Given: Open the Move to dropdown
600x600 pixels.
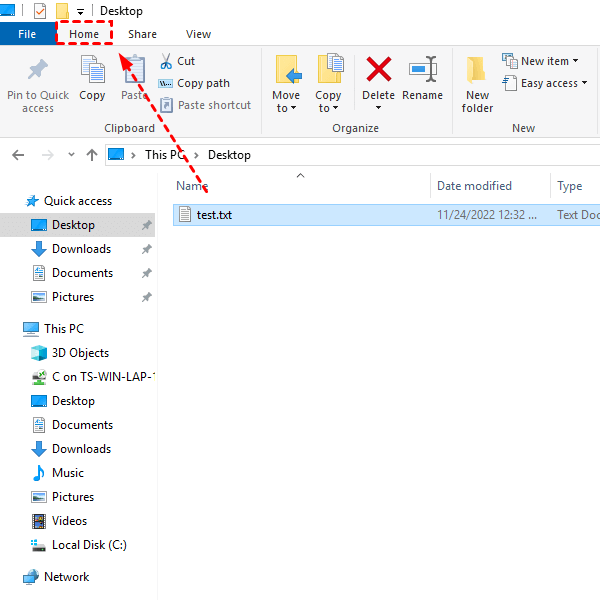Looking at the screenshot, I should click(x=286, y=102).
